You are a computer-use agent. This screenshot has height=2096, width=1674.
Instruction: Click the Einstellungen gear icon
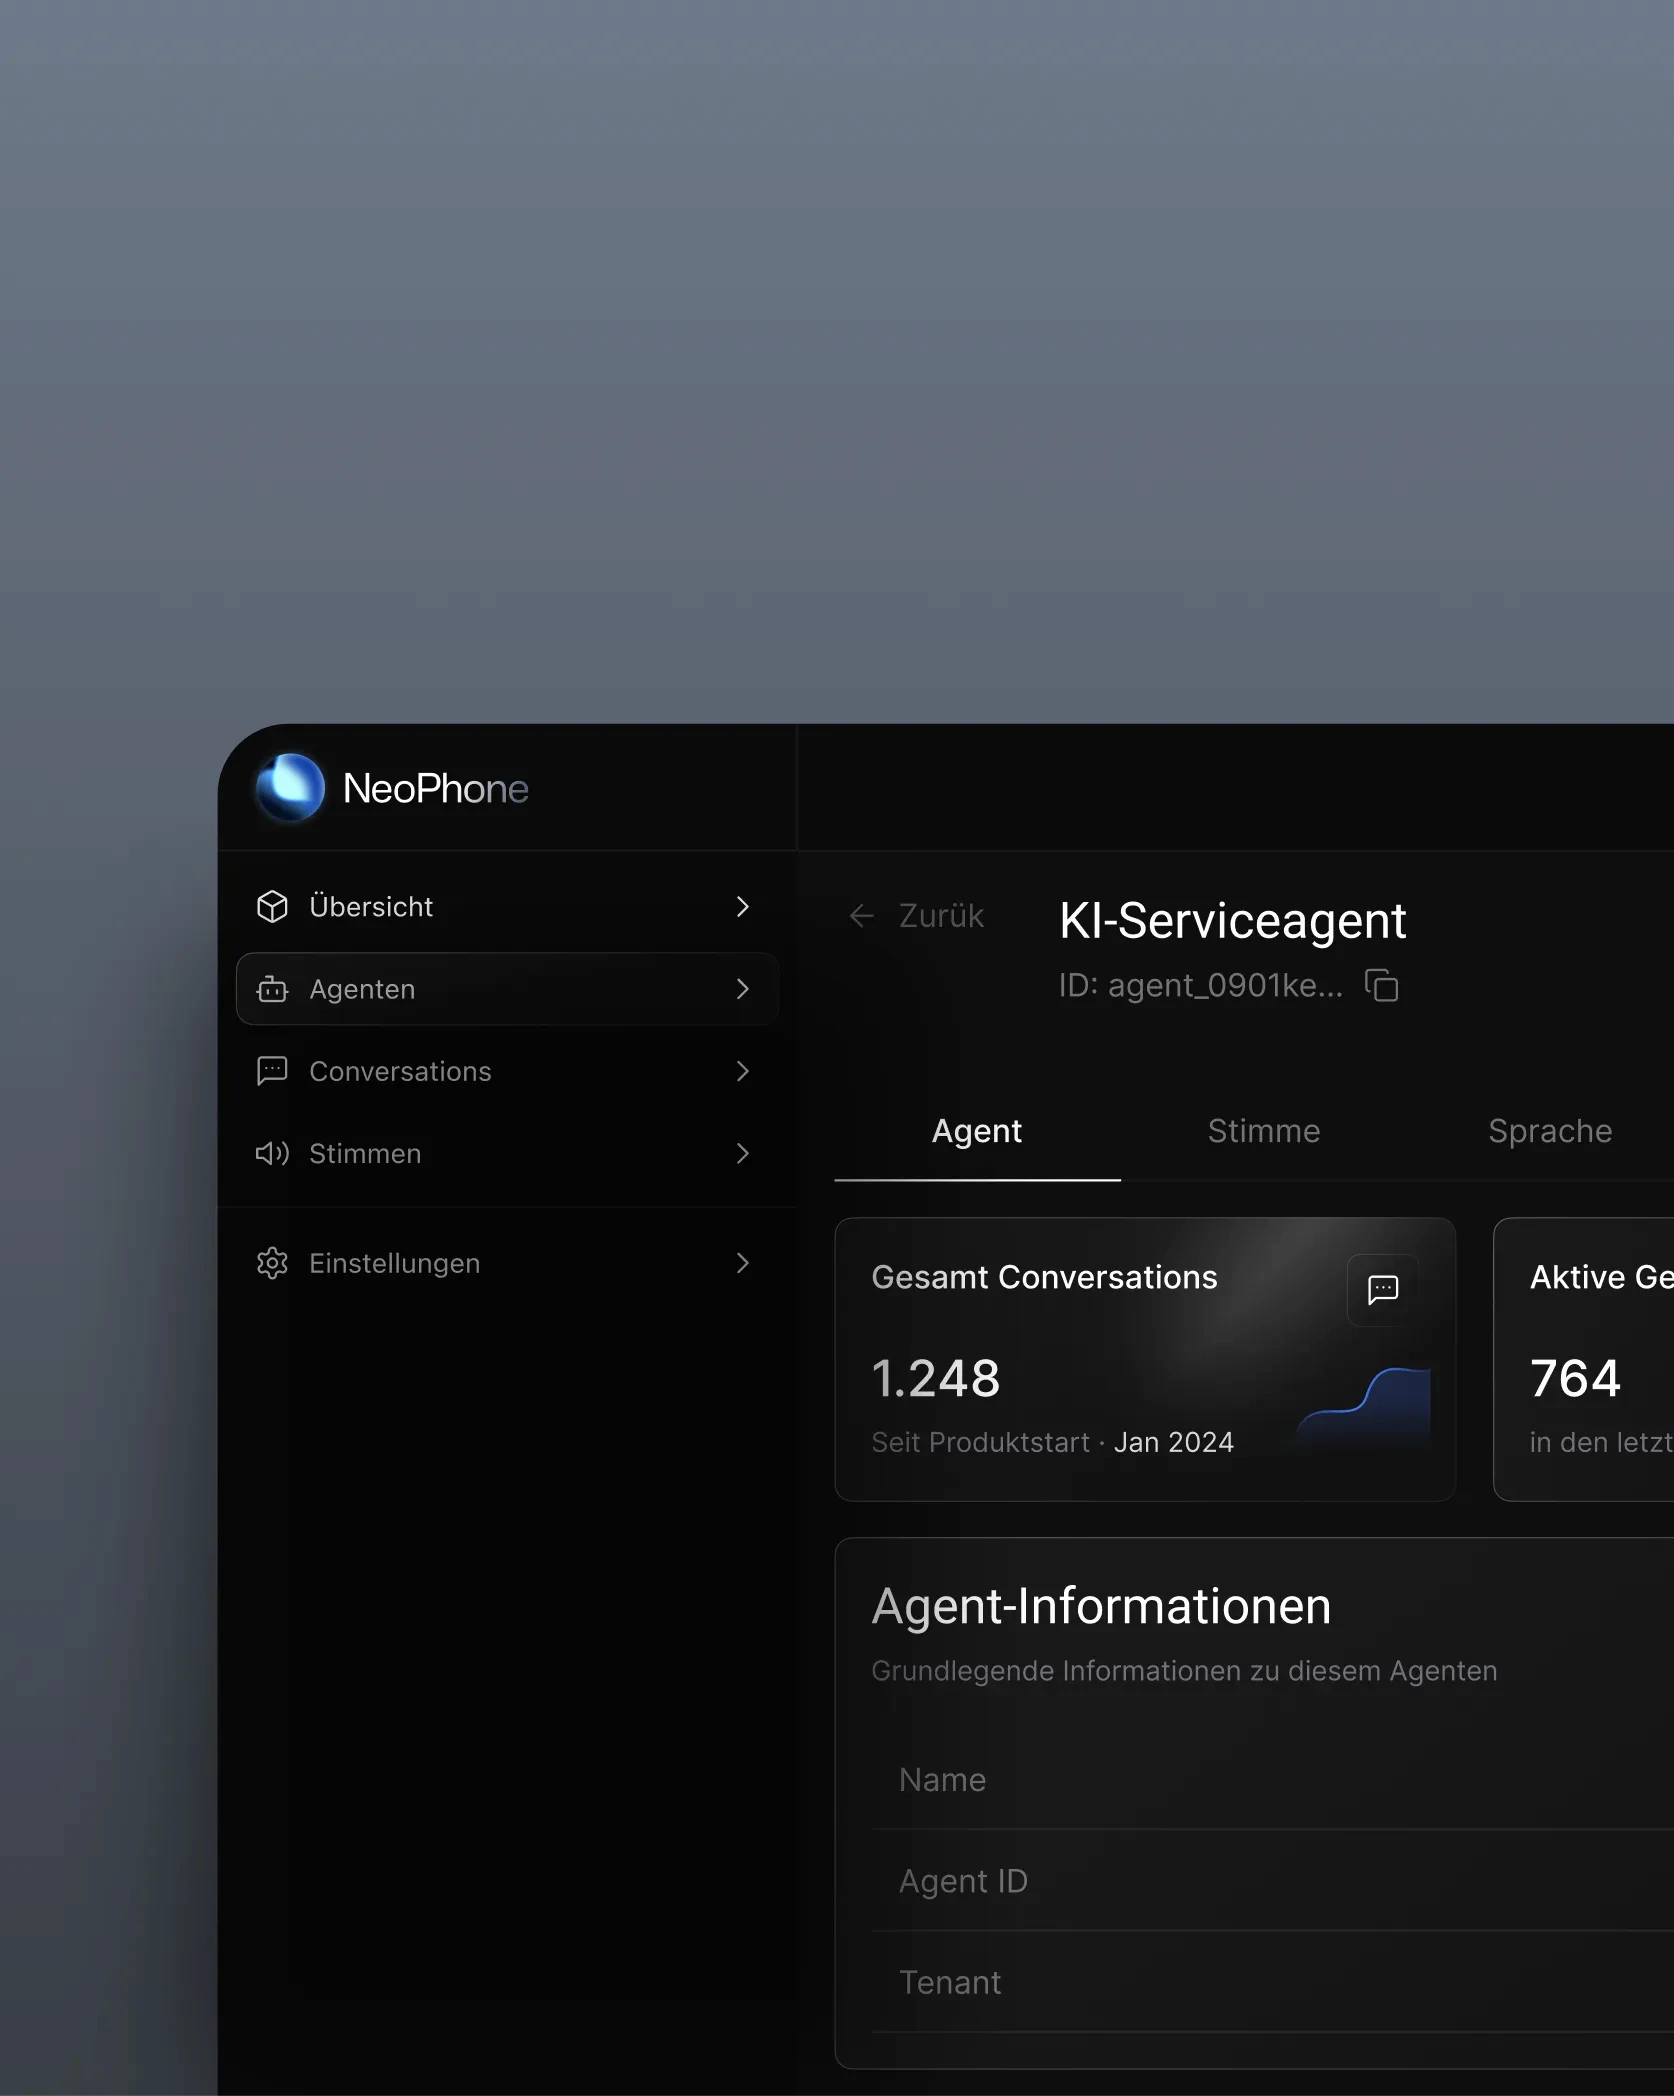tap(272, 1263)
